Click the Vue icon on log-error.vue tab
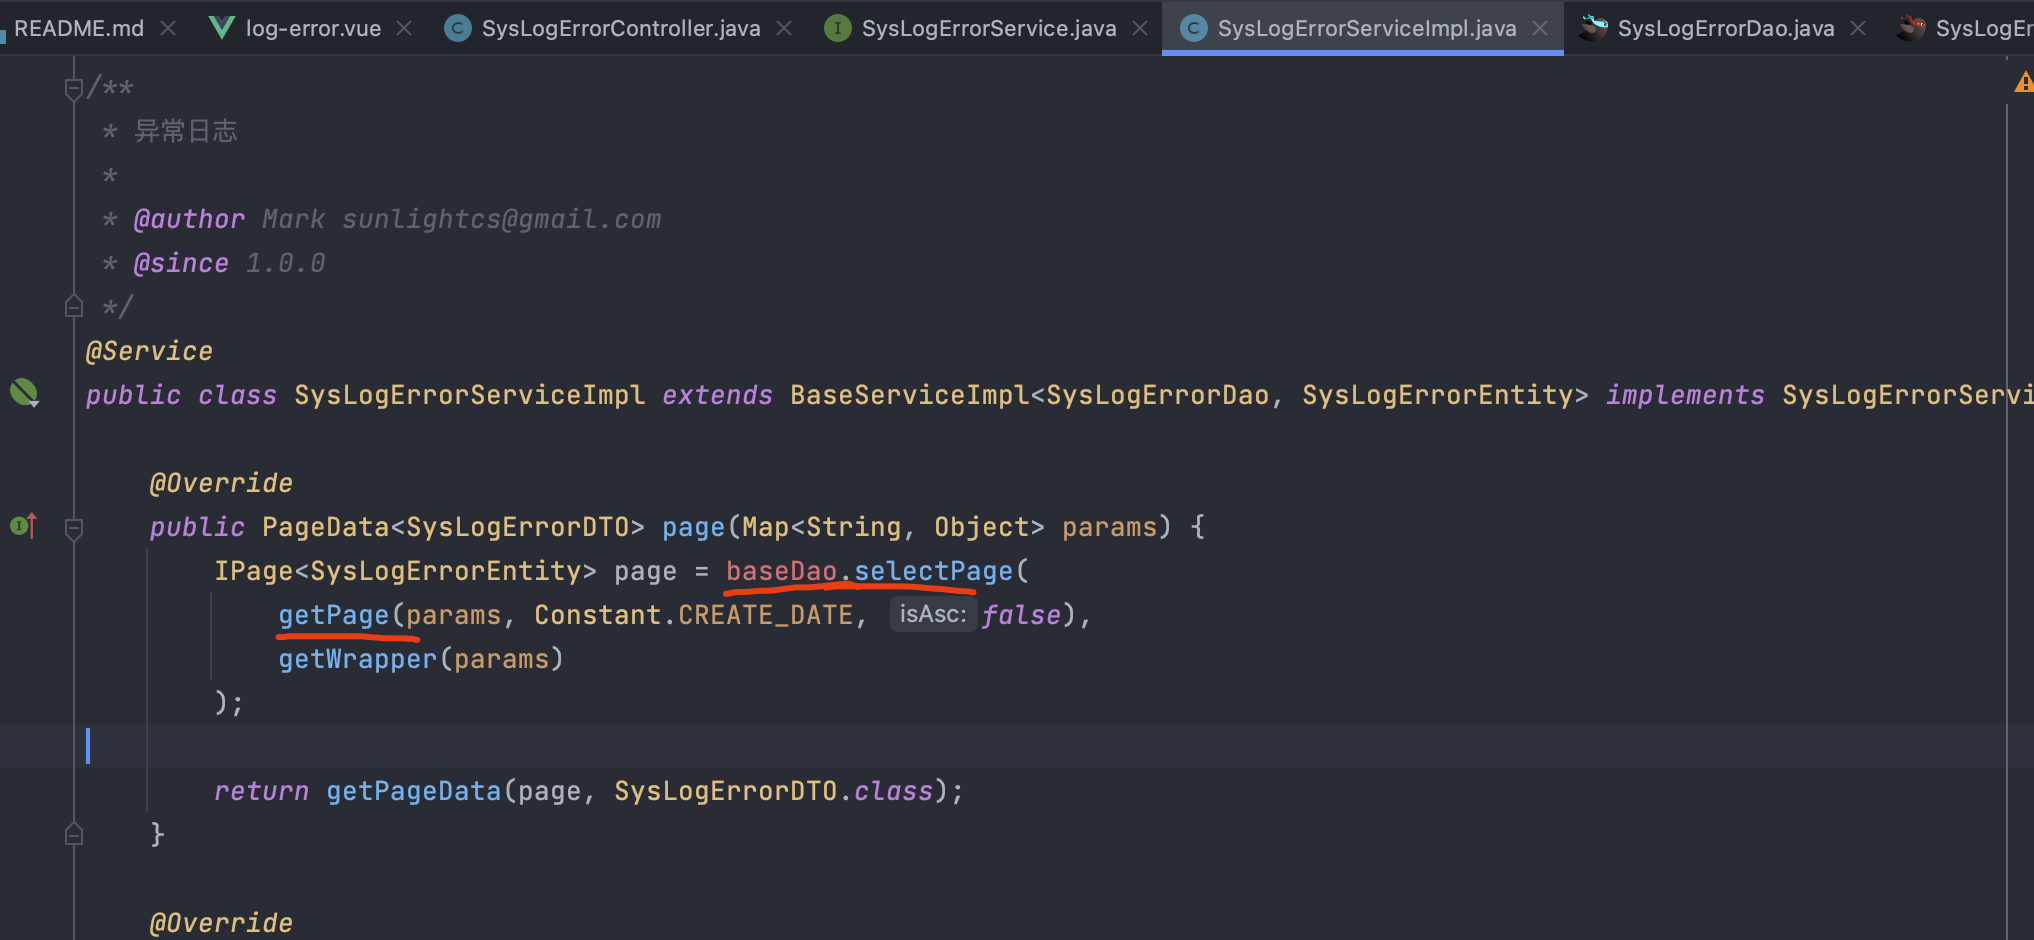Screen dimensions: 2034x940 [222, 28]
